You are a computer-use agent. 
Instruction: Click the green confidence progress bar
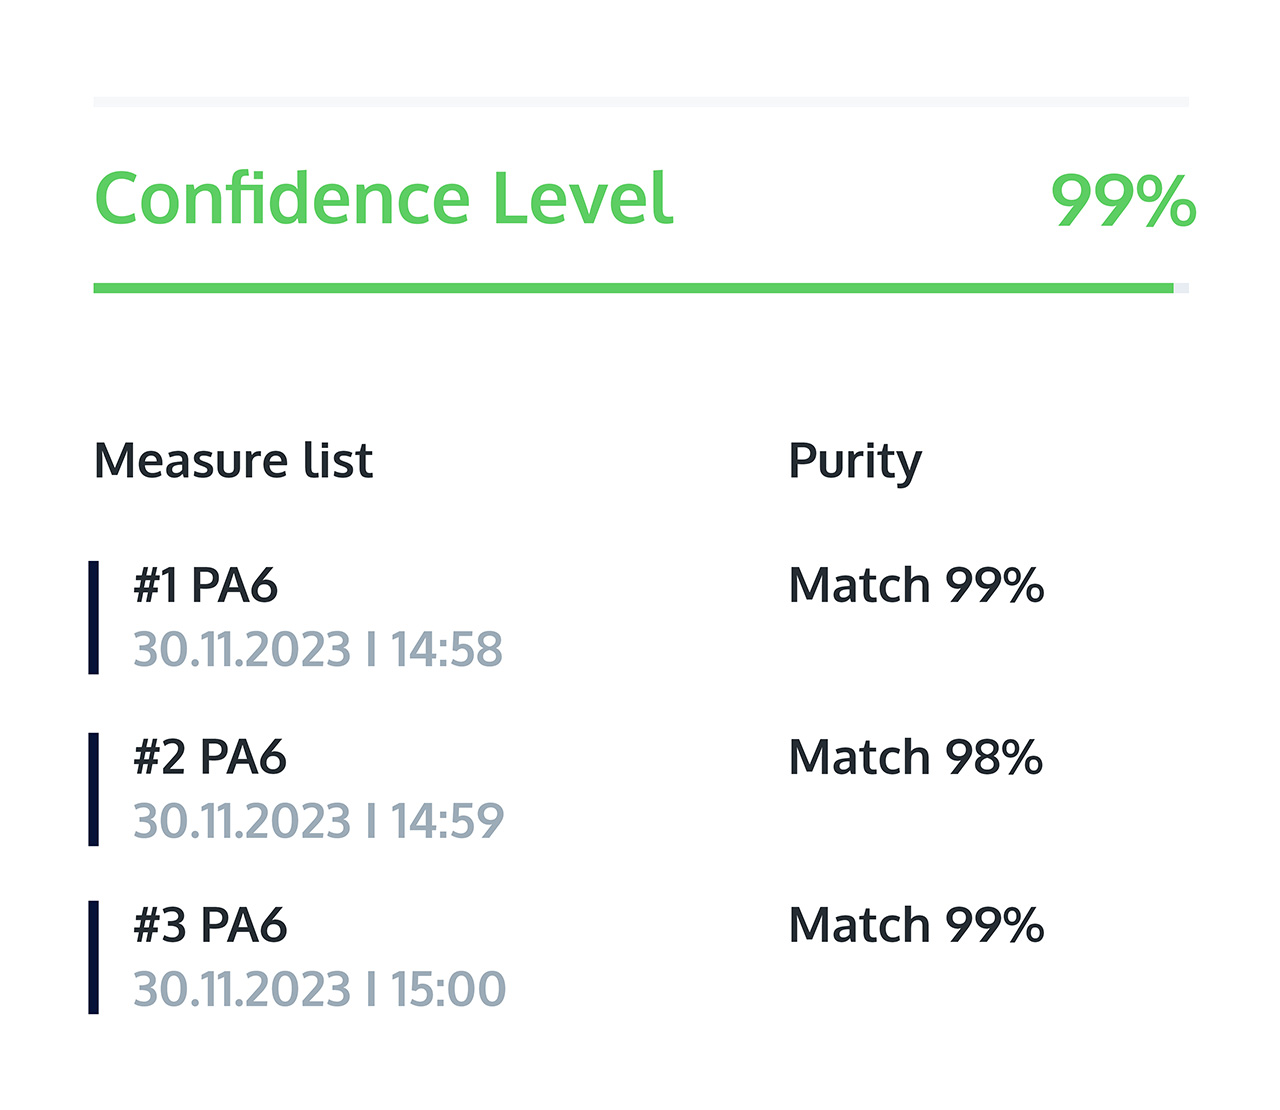click(632, 288)
